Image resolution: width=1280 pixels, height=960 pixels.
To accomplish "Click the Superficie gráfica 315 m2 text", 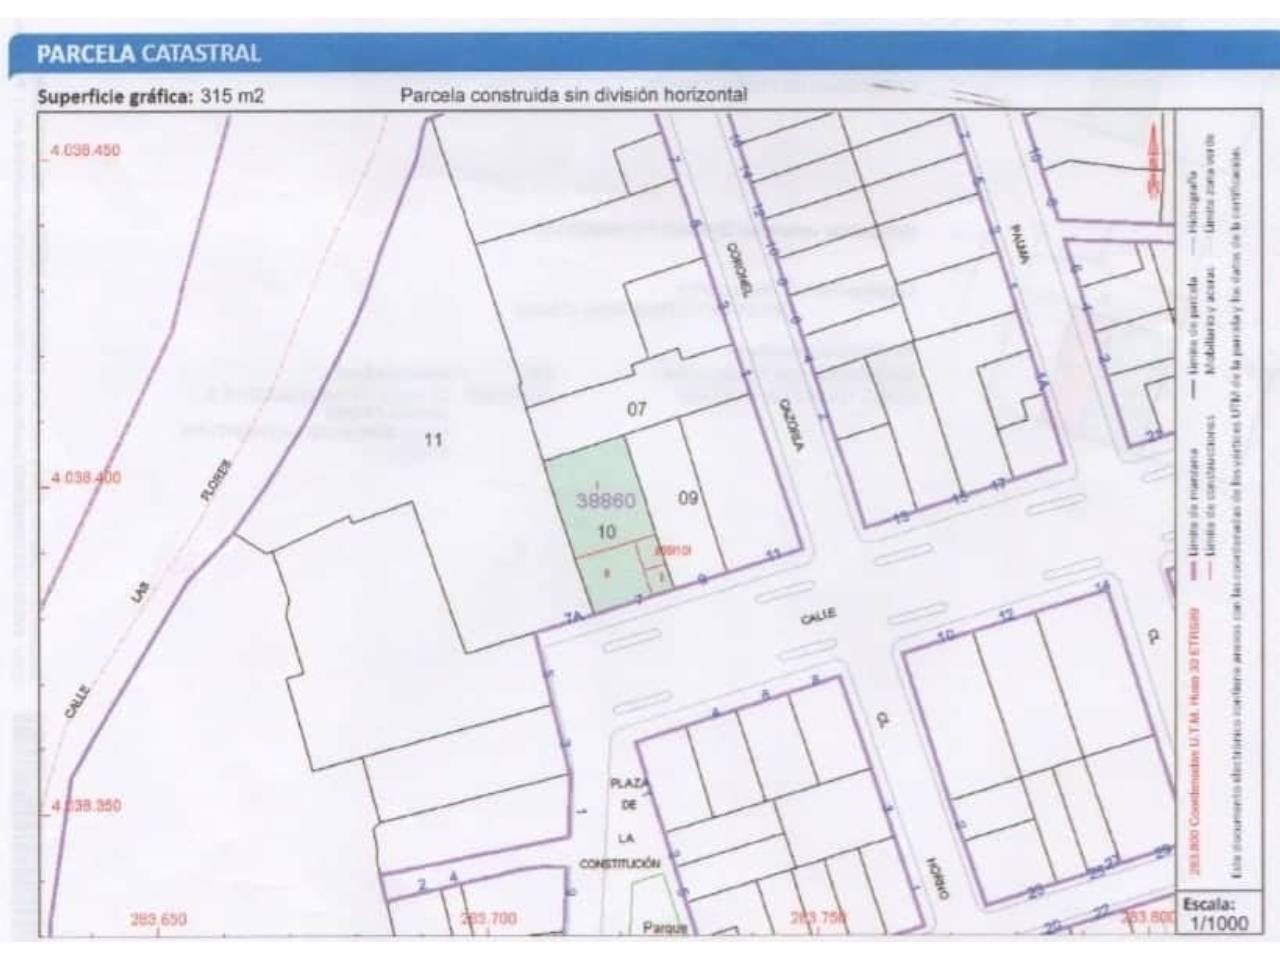I will [150, 97].
